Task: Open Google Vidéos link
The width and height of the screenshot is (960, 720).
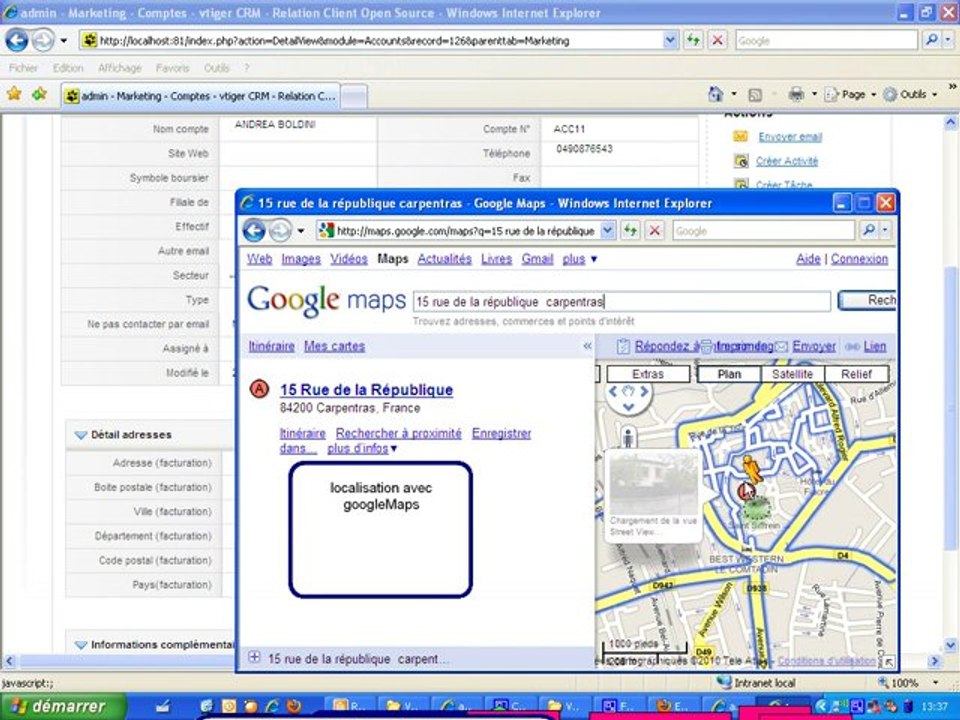Action: [349, 259]
